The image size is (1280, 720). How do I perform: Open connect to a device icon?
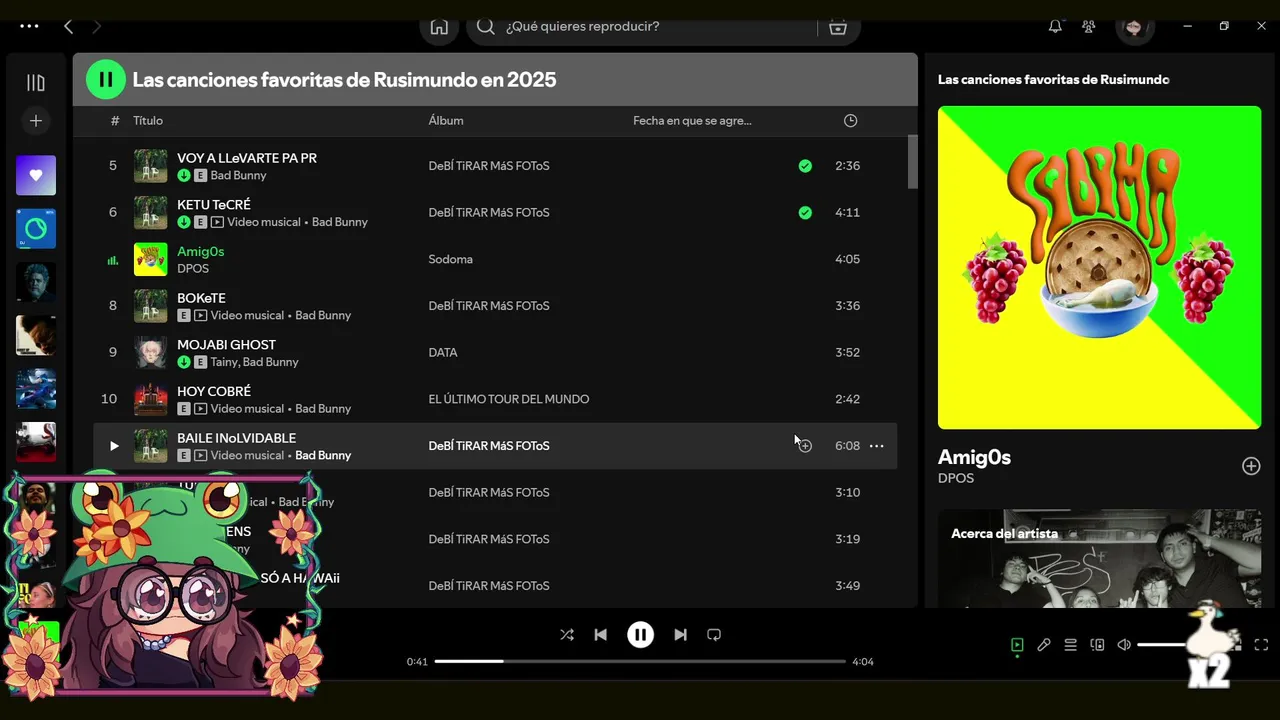coord(1097,645)
